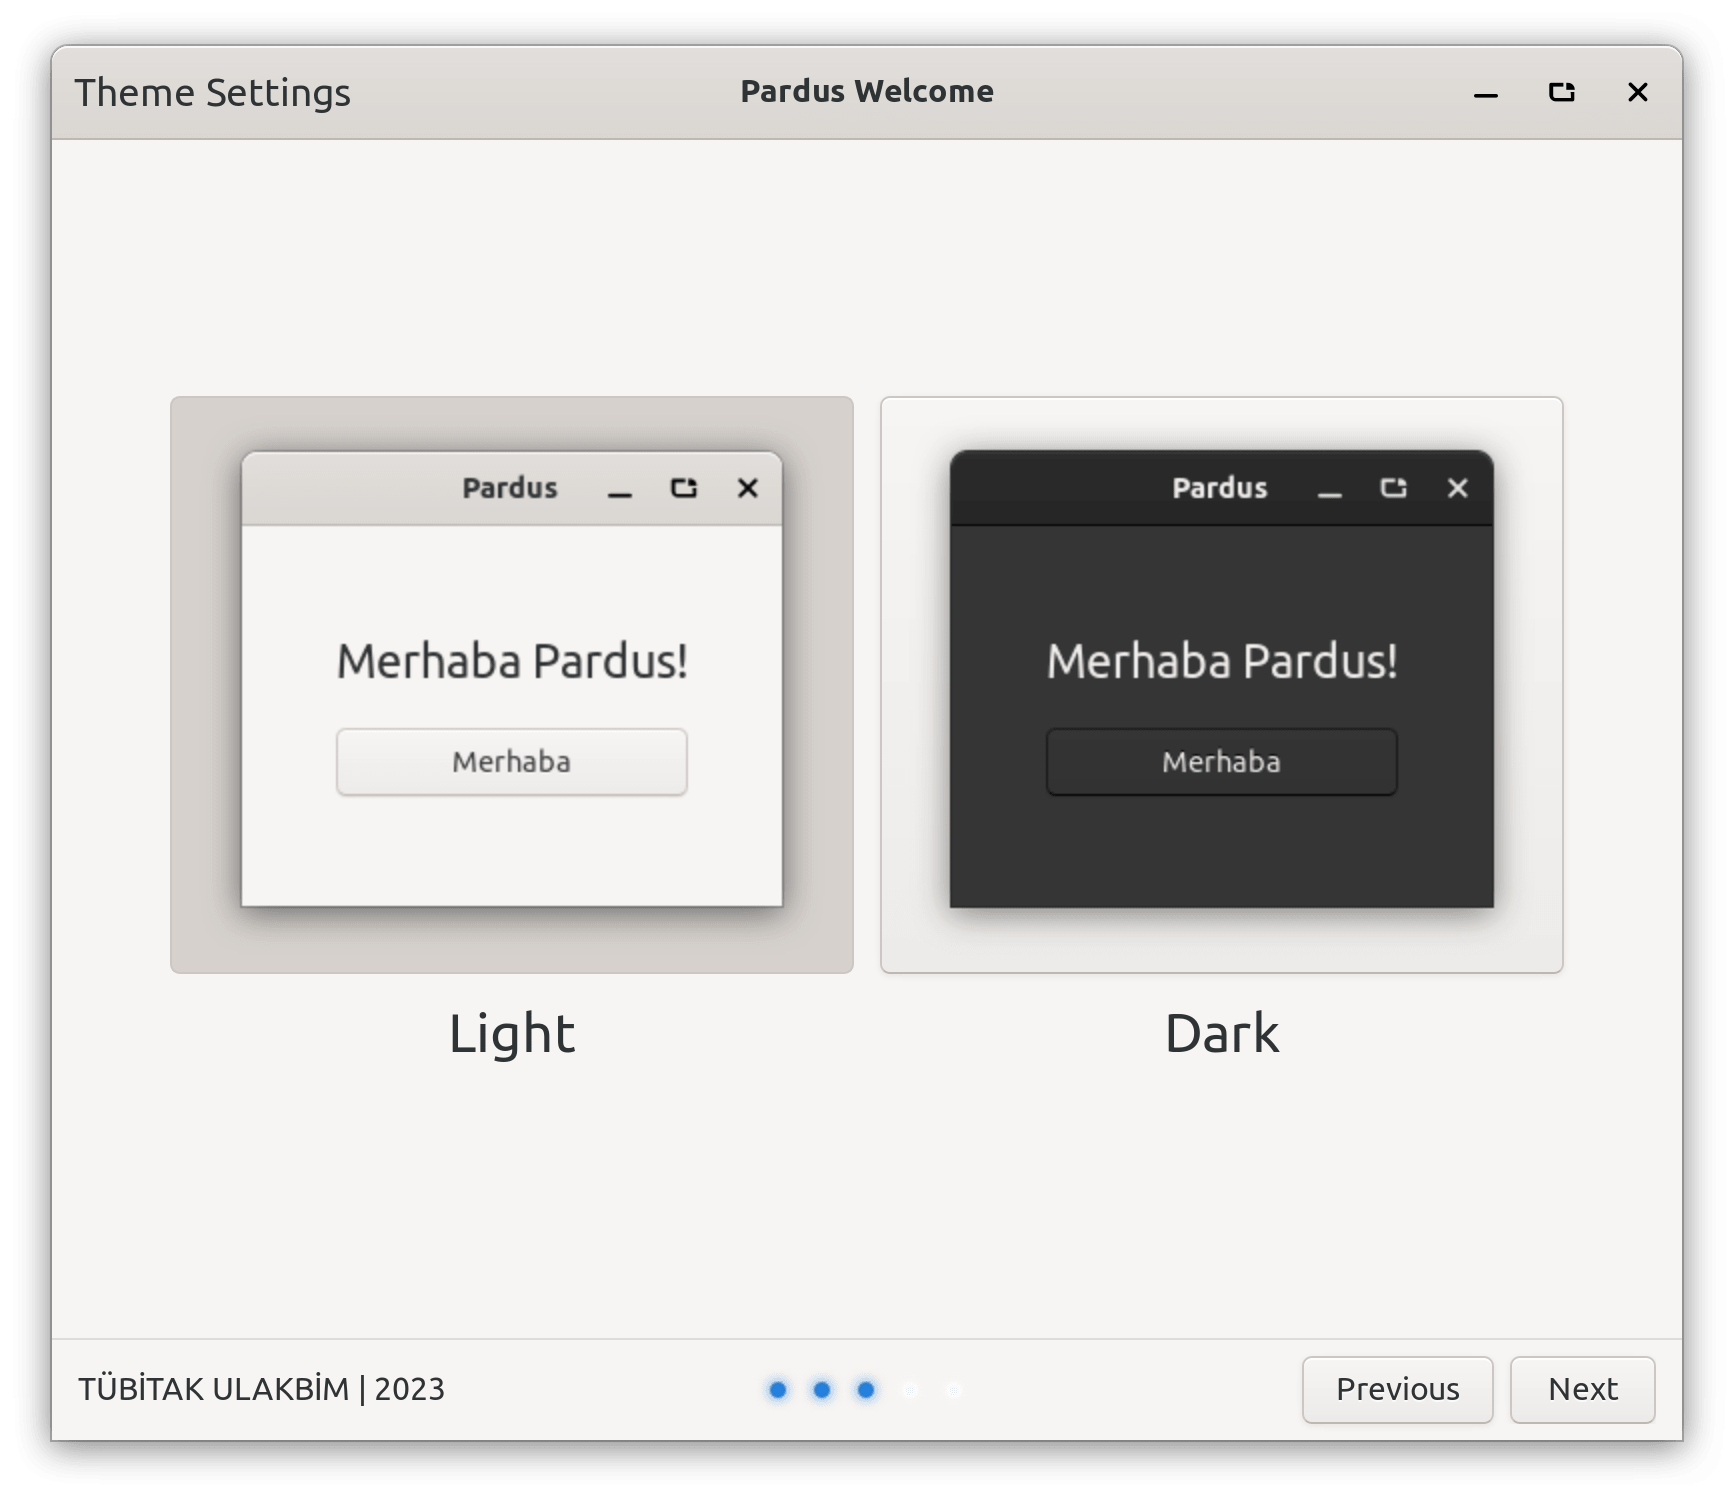The height and width of the screenshot is (1498, 1734).
Task: Click the maximize icon in the dark preview
Action: pos(1393,488)
